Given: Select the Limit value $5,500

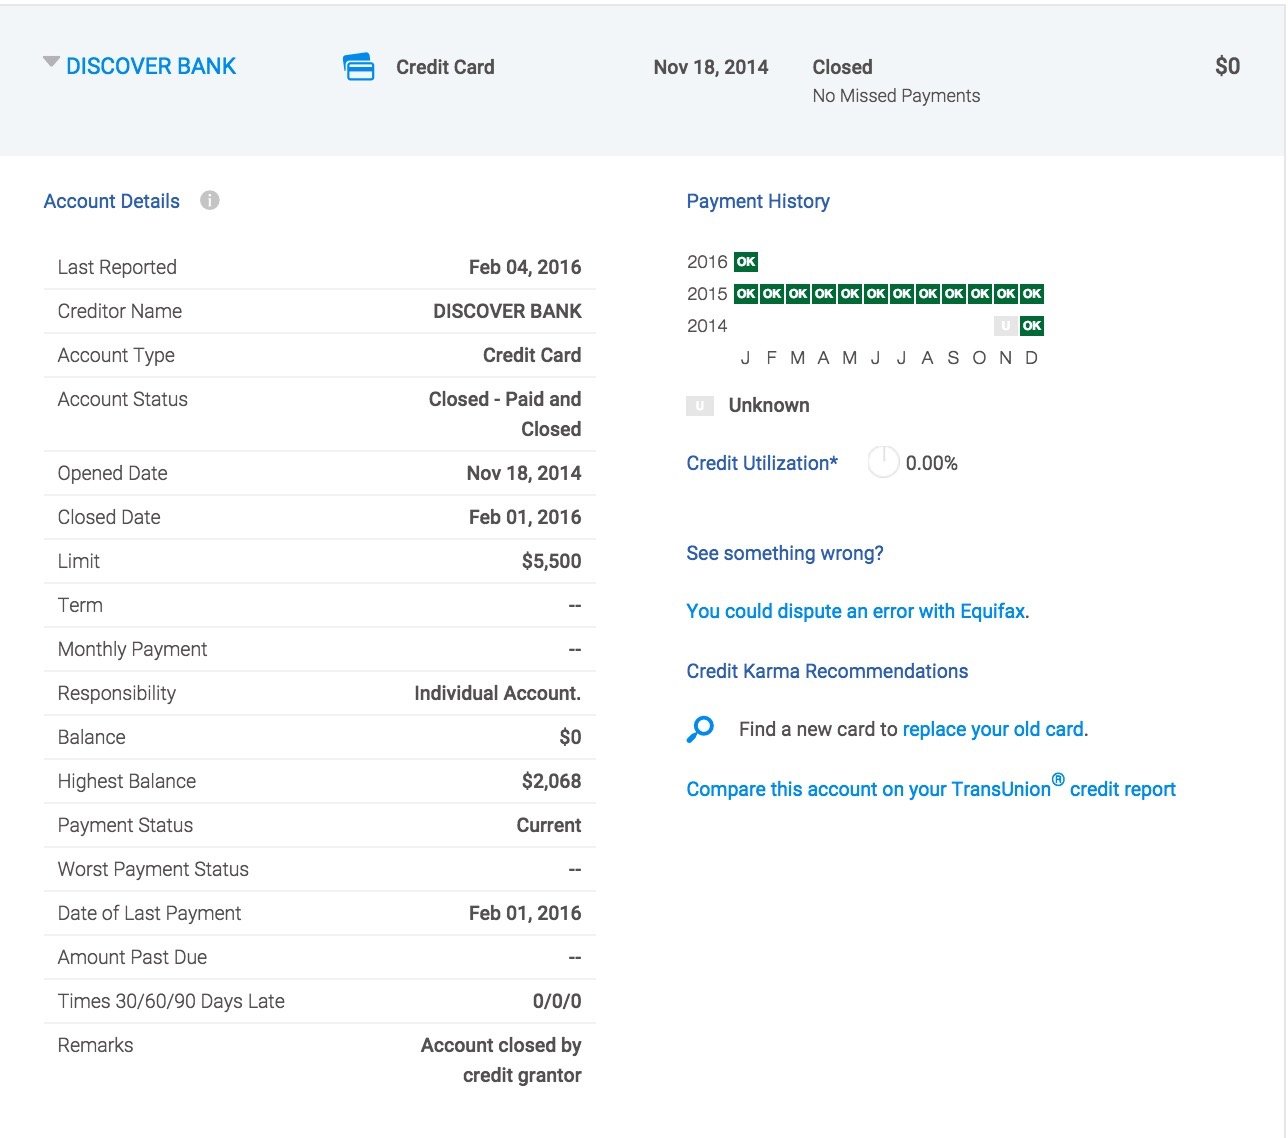Looking at the screenshot, I should [551, 561].
